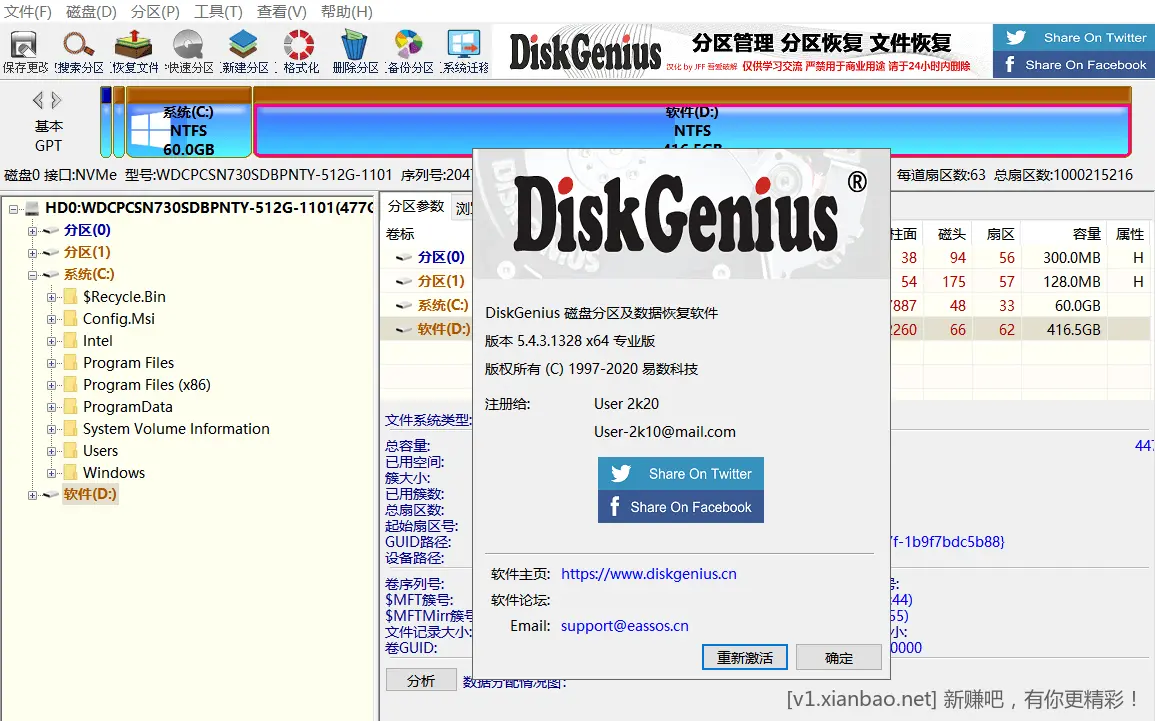Click the Twitter bird icon in the top banner
Viewport: 1155px width, 721px height.
click(x=1017, y=38)
